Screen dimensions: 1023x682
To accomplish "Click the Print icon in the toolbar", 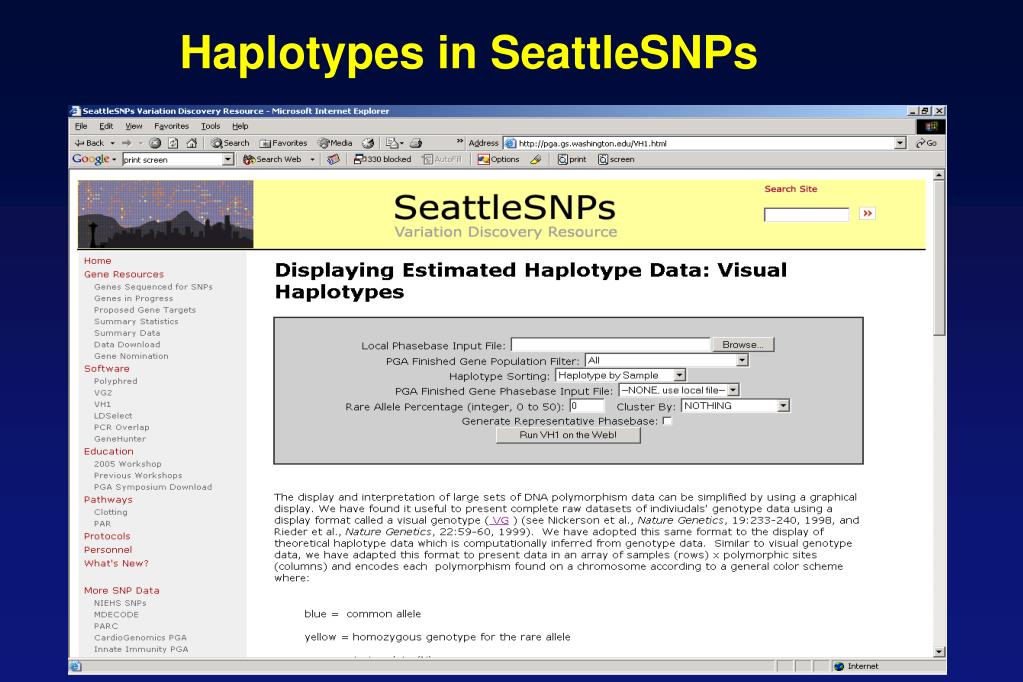I will coord(416,143).
